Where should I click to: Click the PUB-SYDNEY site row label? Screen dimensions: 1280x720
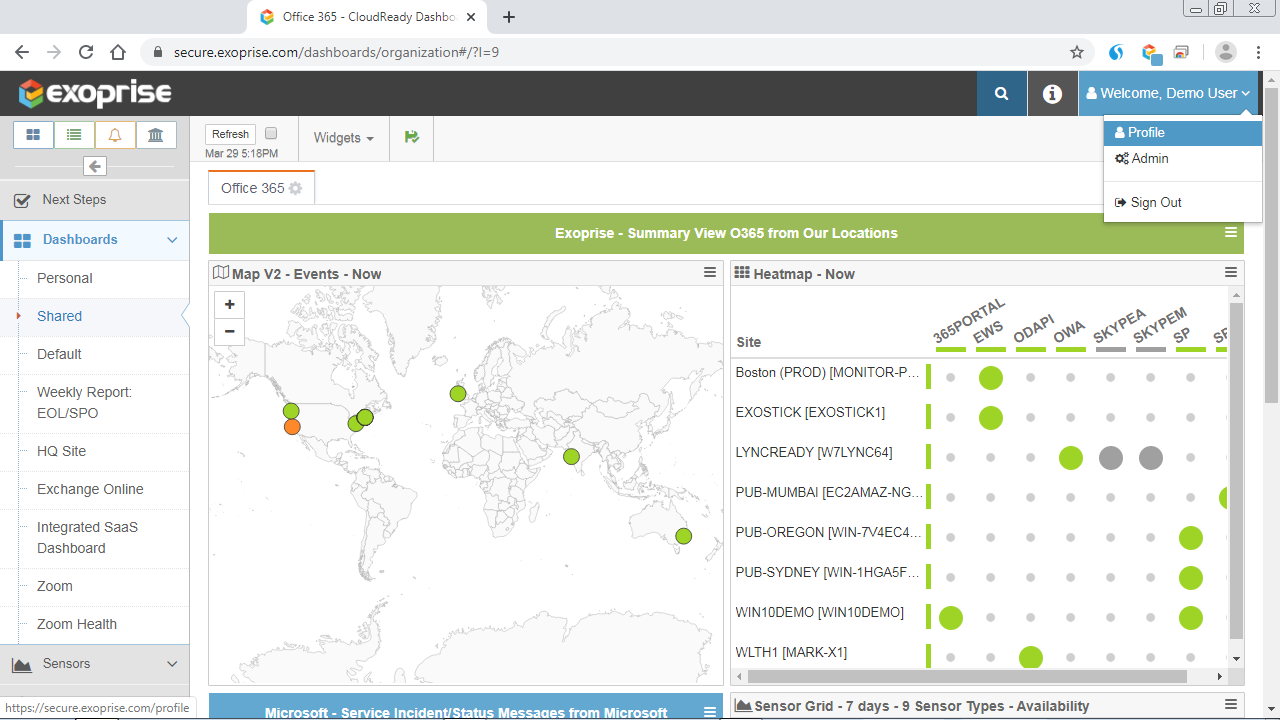tap(827, 572)
